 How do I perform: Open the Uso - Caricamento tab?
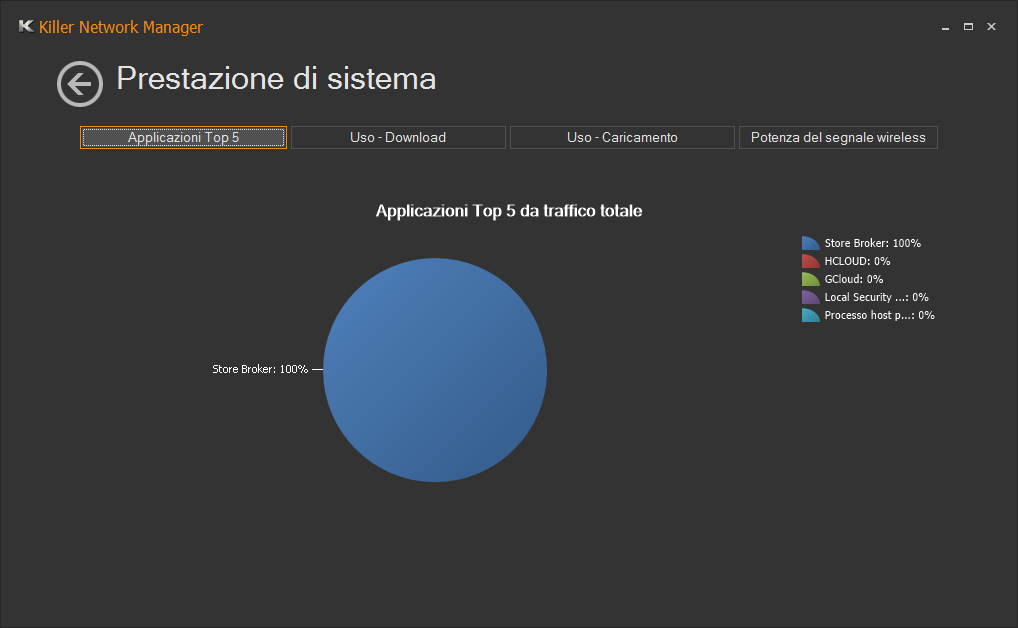coord(622,138)
